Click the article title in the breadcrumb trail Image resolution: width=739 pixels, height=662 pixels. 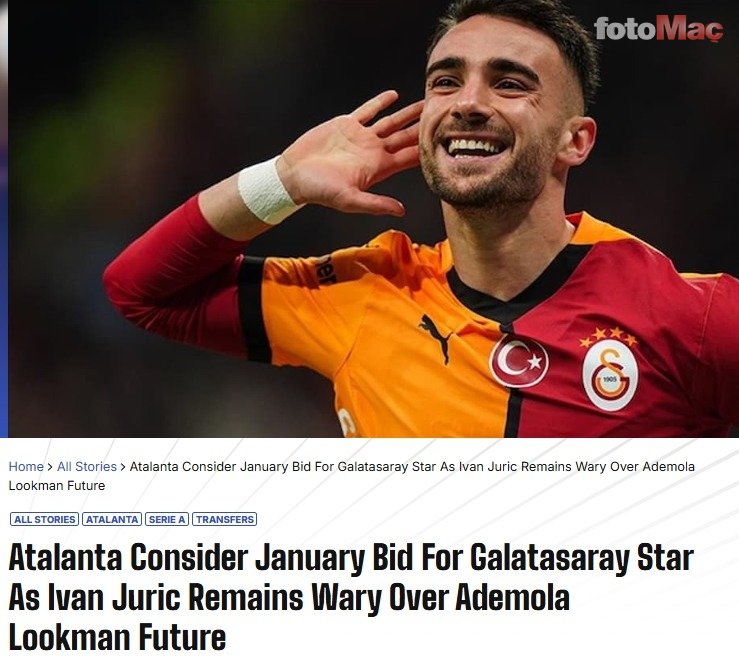352,476
